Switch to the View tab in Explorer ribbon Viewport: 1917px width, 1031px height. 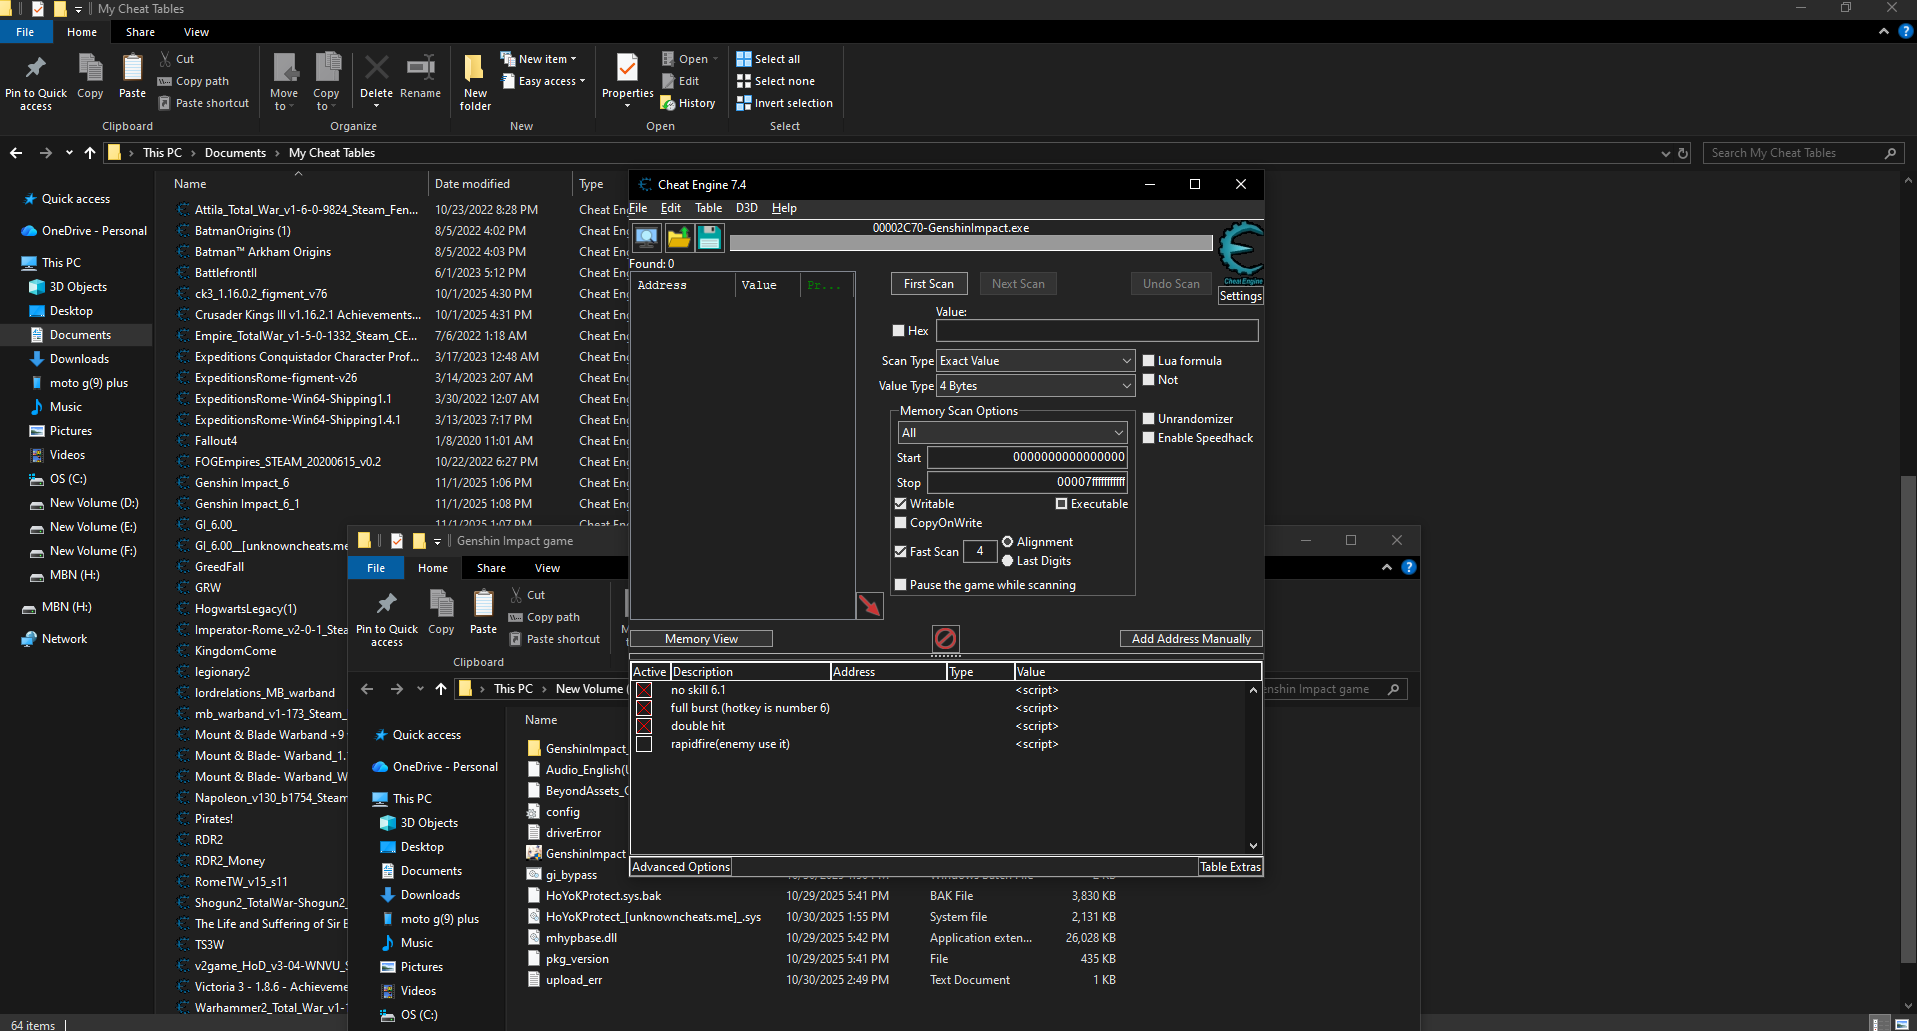(196, 32)
